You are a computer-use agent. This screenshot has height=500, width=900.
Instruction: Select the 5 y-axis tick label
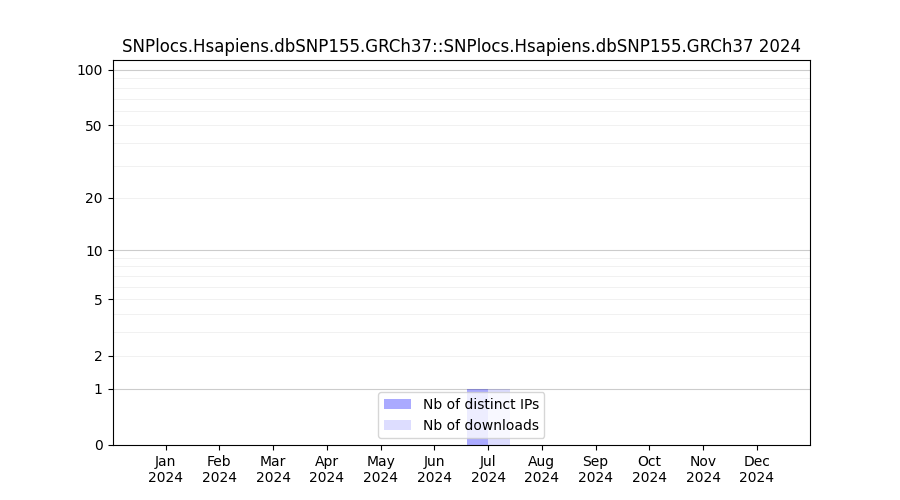pos(98,300)
